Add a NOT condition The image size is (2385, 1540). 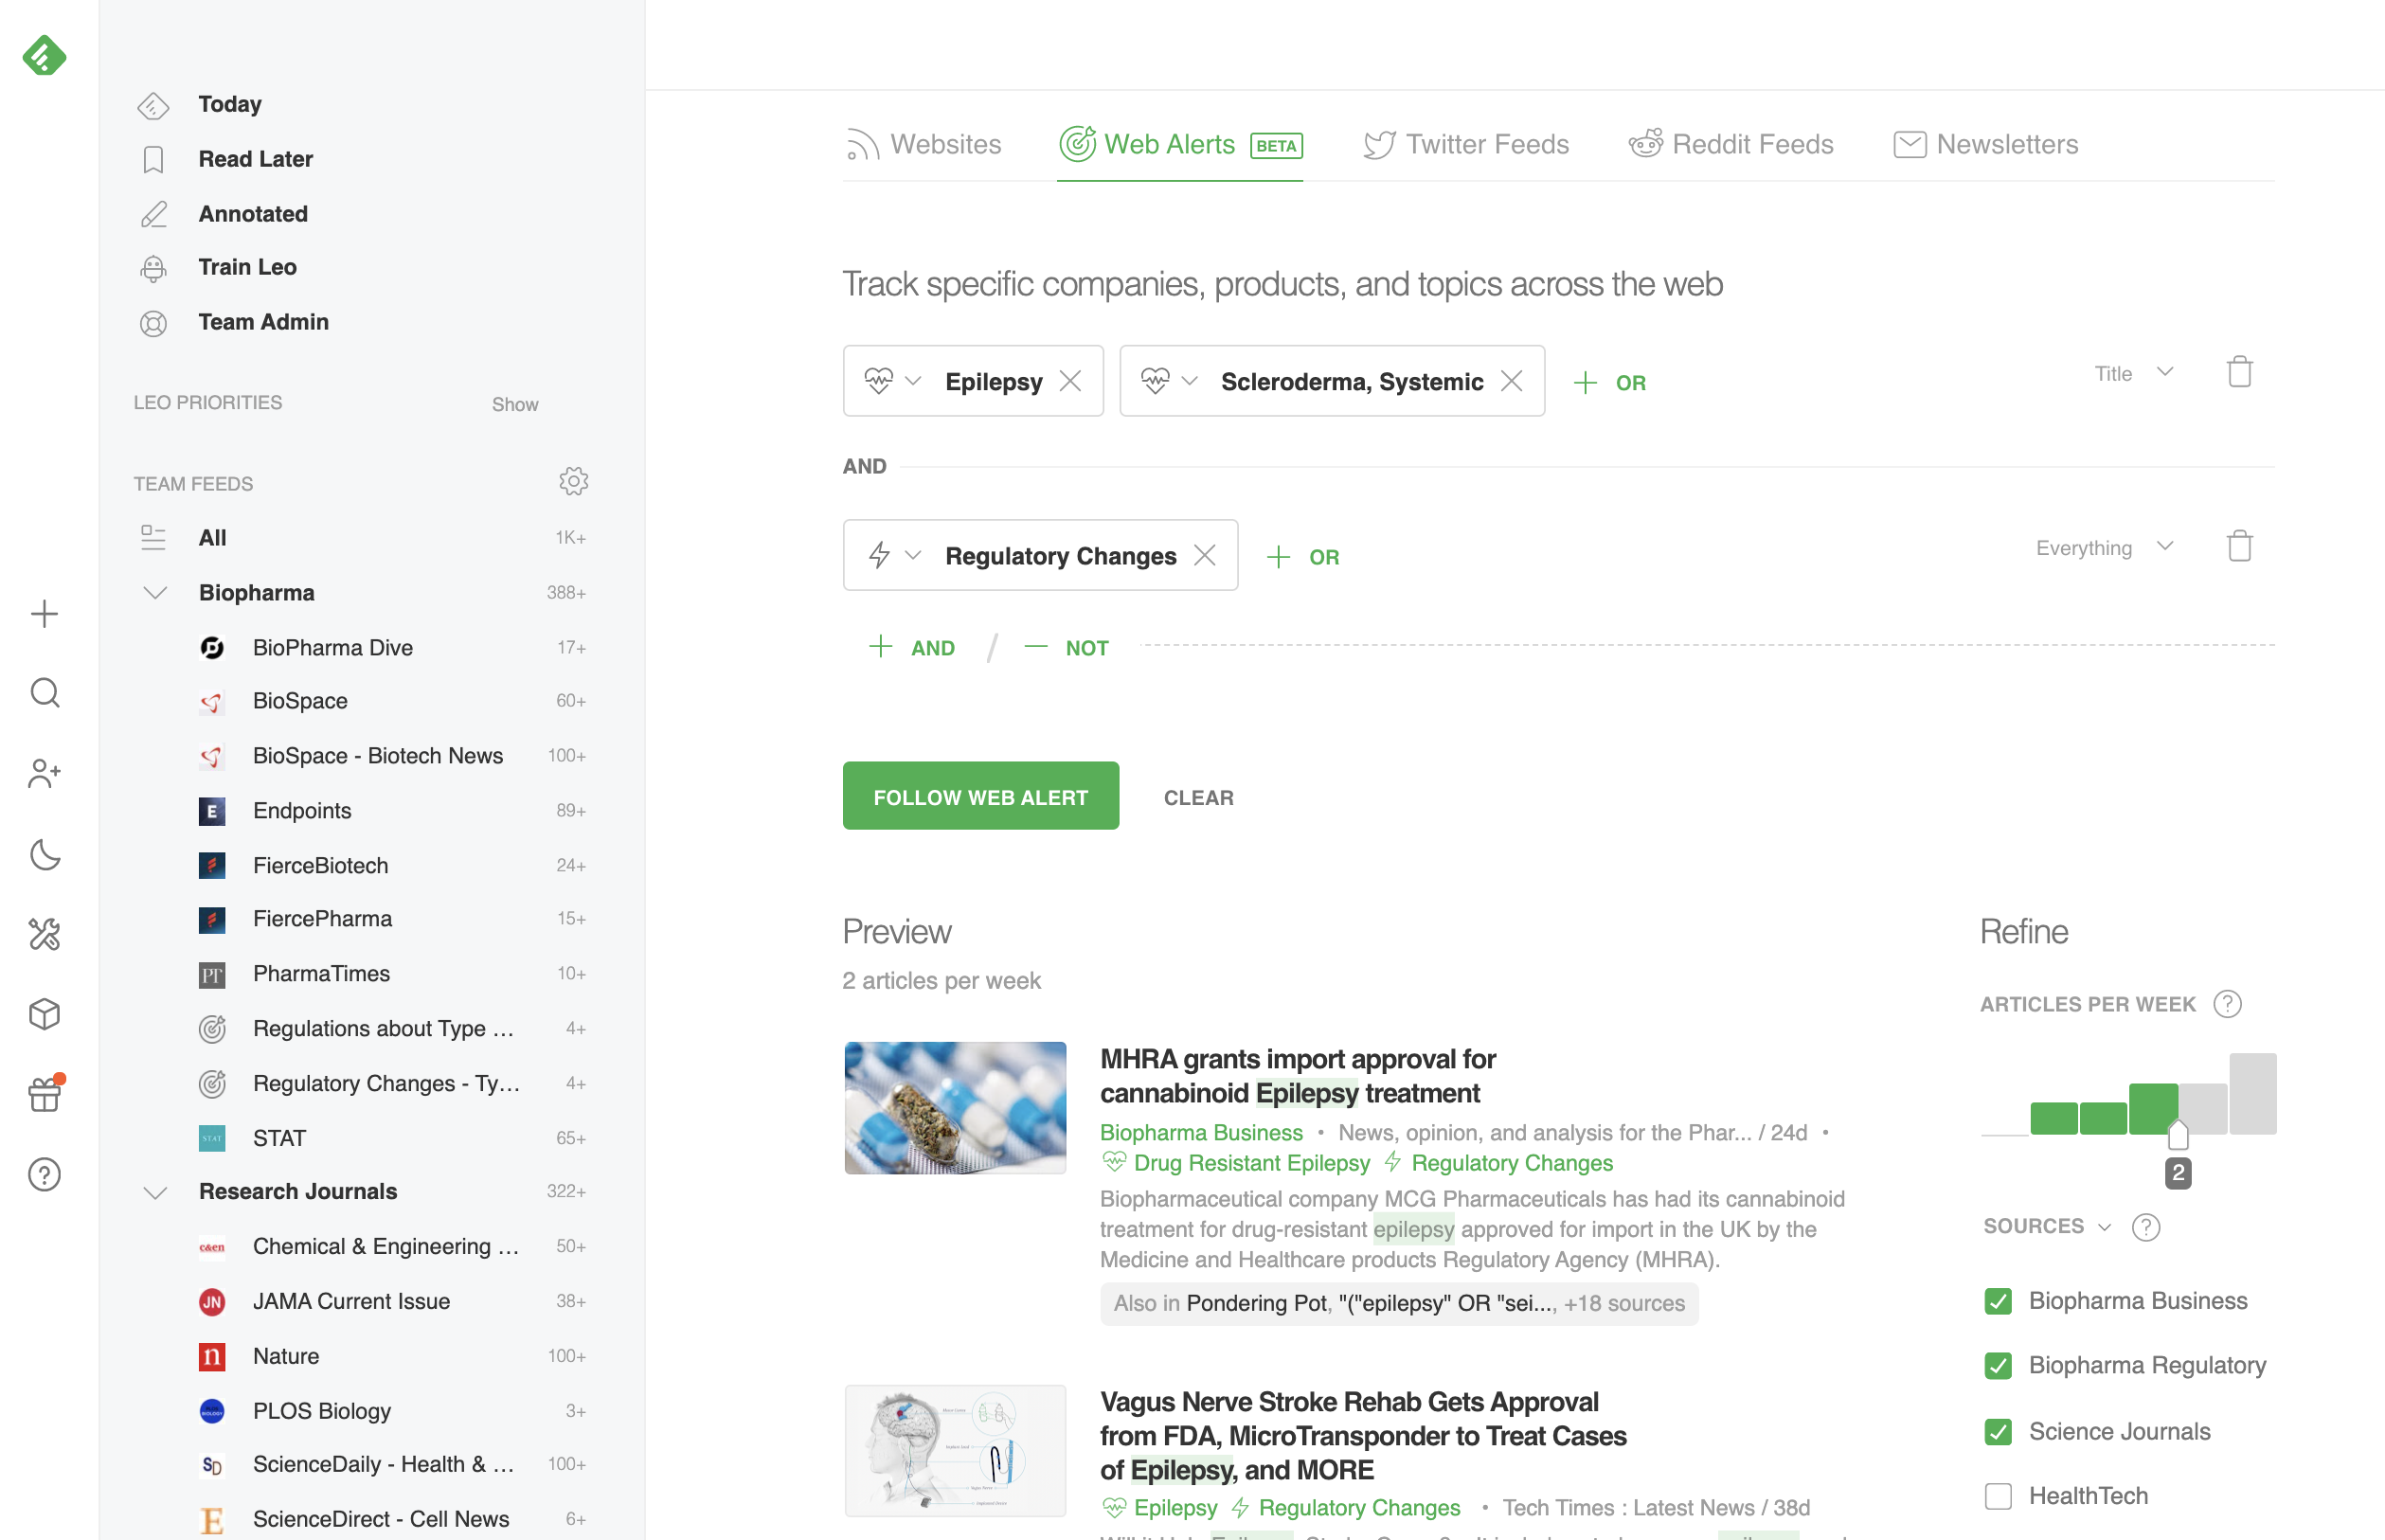[x=1066, y=647]
